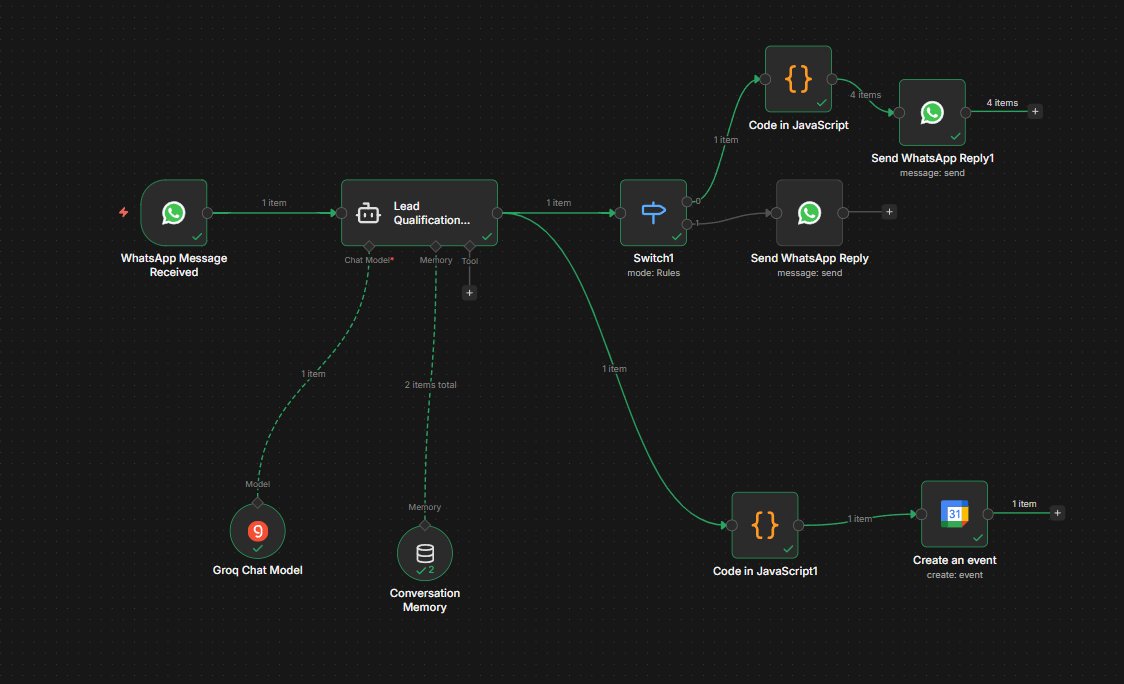Click the red lightning trigger badge
This screenshot has width=1124, height=684.
tap(124, 211)
